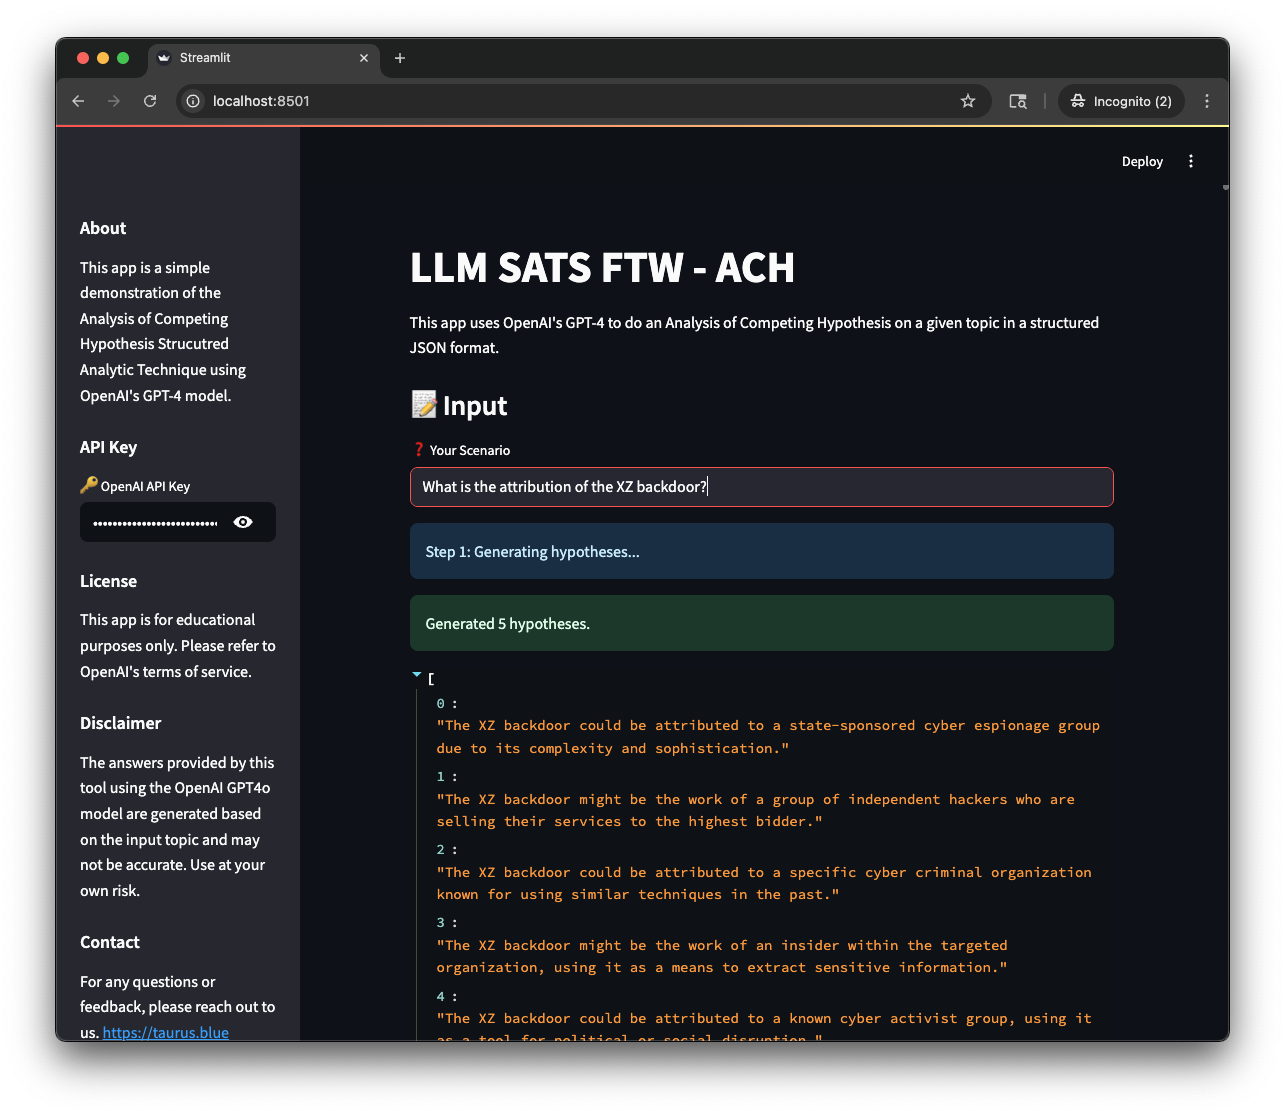The height and width of the screenshot is (1115, 1285).
Task: Open a new browser tab
Action: 400,58
